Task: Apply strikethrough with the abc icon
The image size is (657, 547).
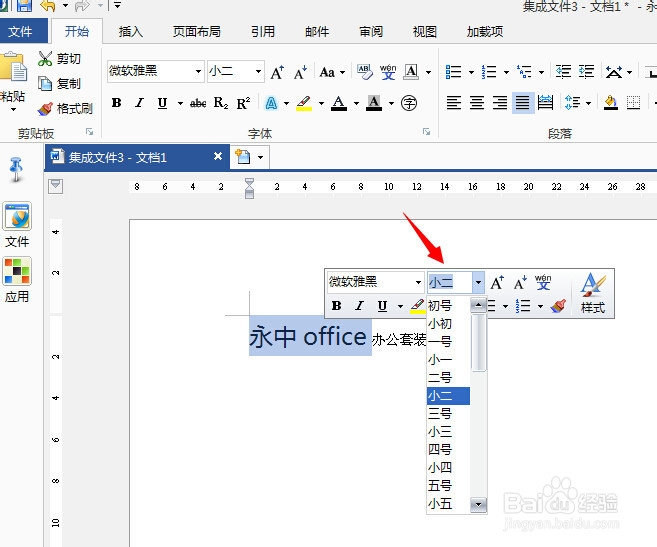Action: [x=198, y=103]
